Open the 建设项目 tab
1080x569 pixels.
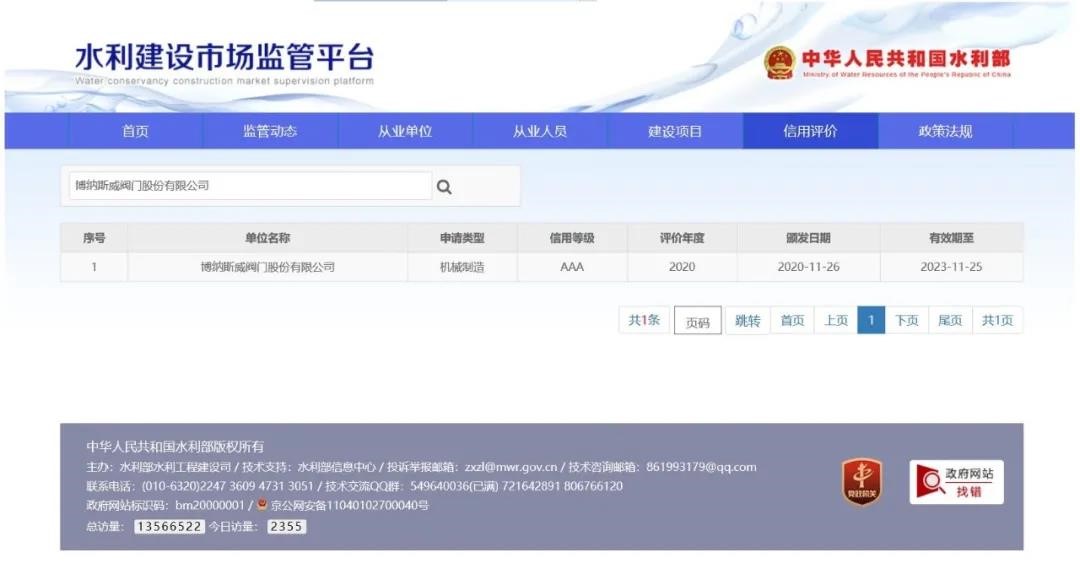675,131
